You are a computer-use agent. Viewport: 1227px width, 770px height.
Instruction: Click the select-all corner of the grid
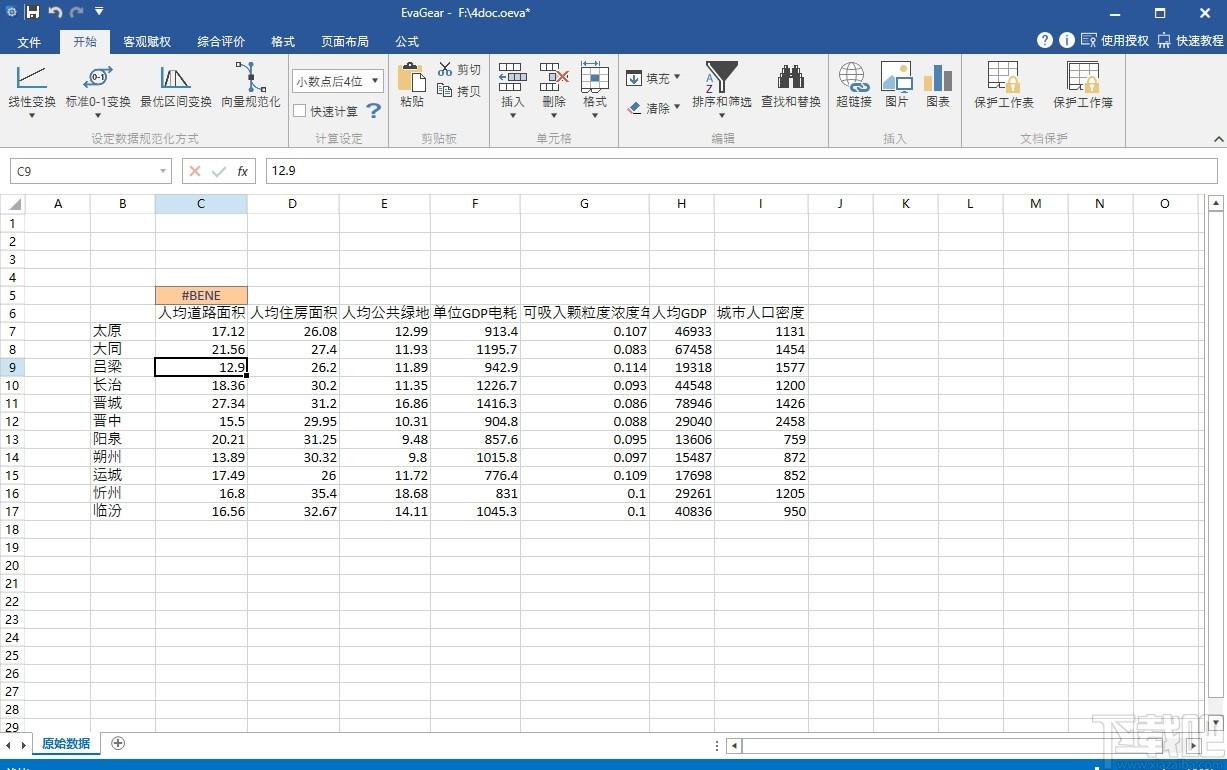tap(12, 204)
